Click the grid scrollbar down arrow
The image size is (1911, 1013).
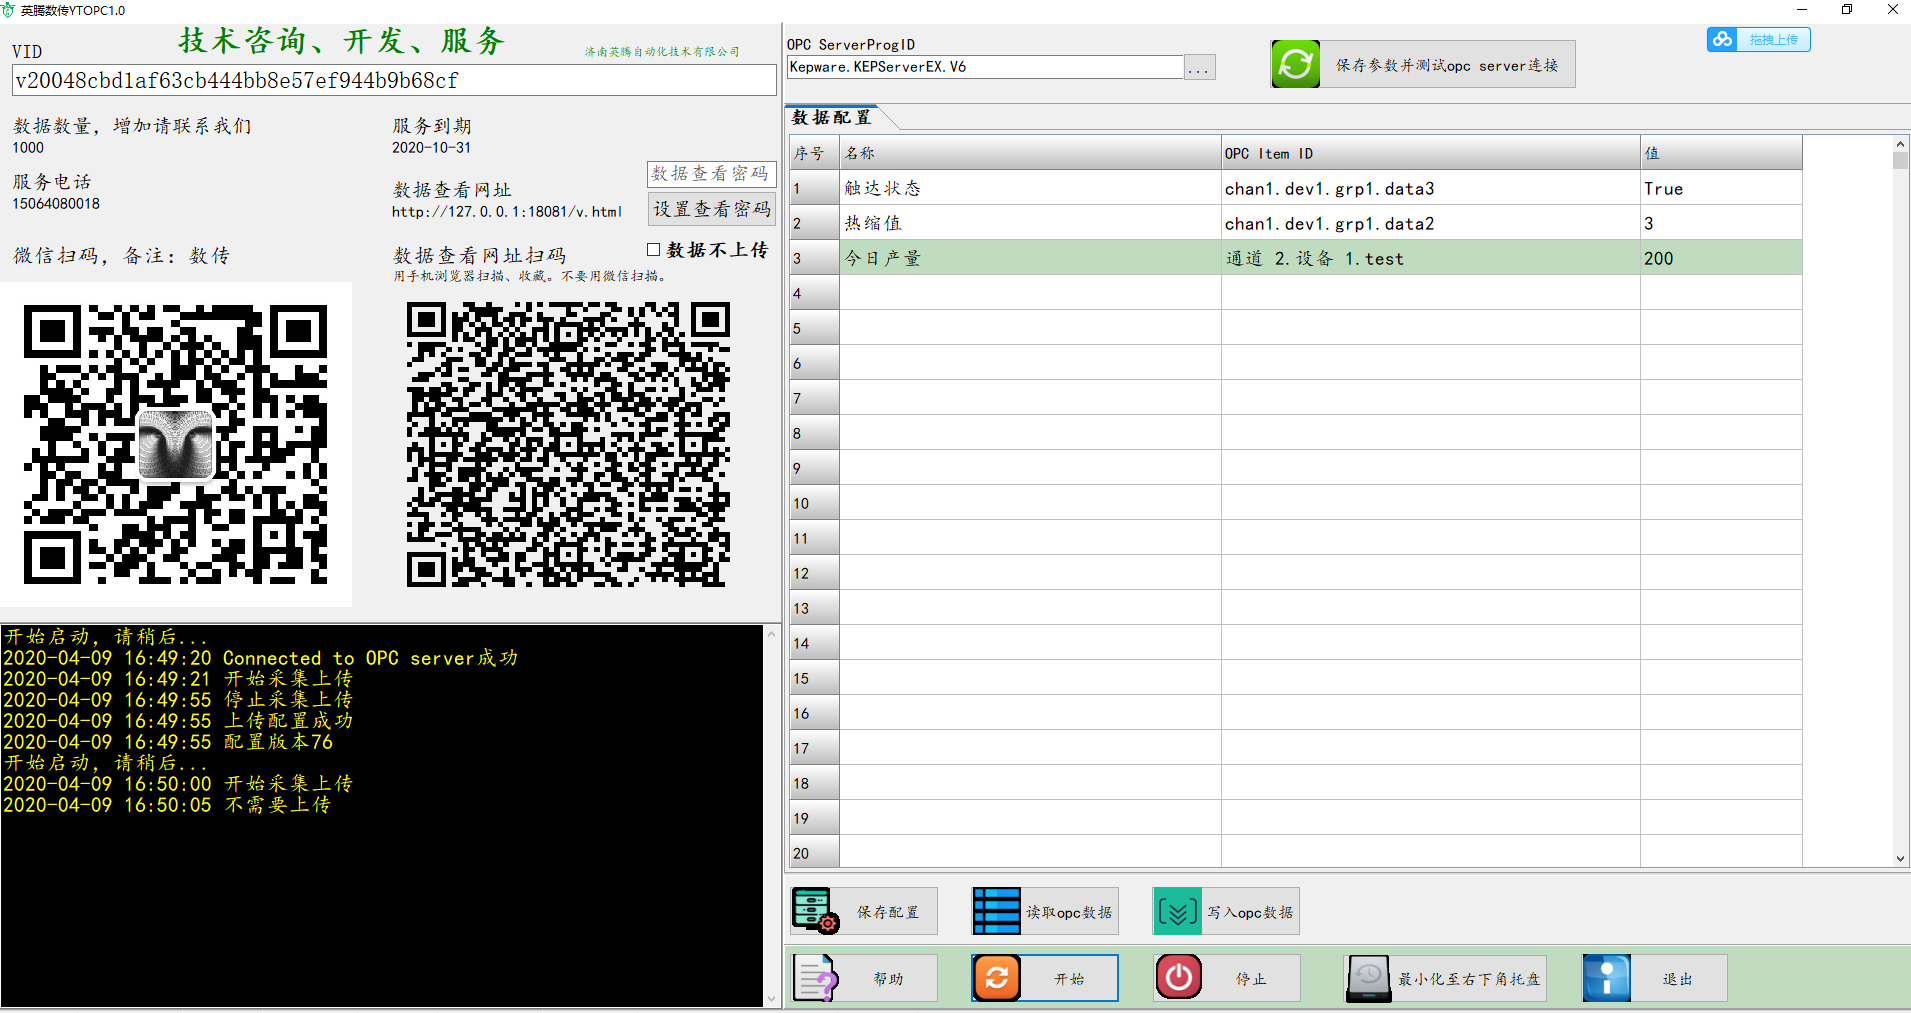[x=1899, y=858]
